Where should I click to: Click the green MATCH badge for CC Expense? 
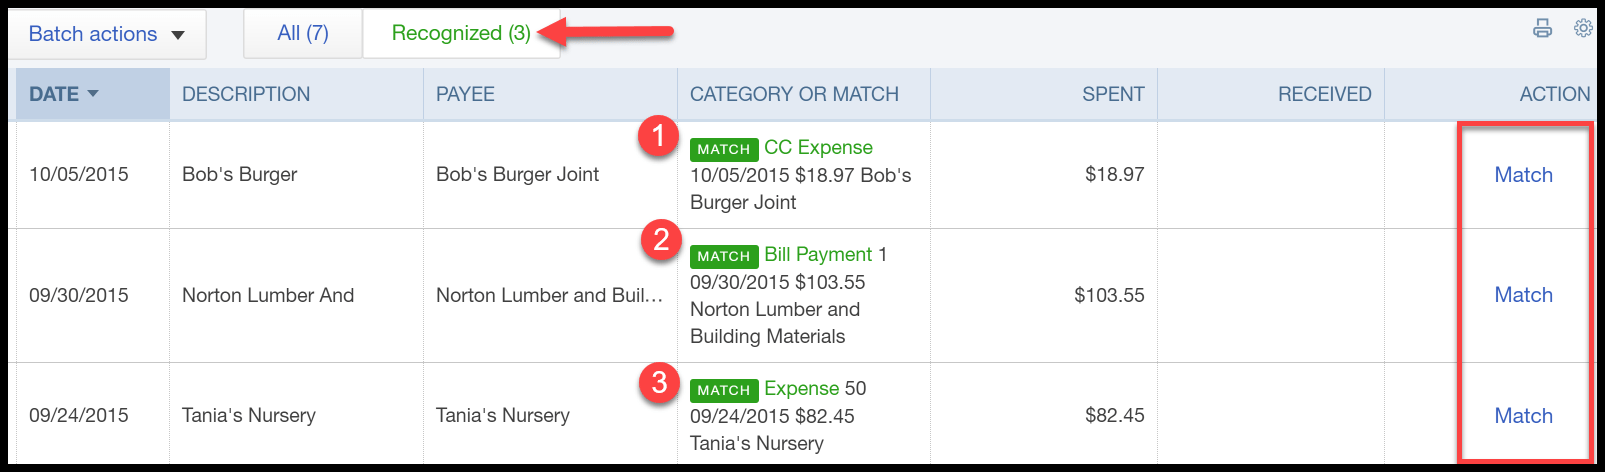[724, 149]
